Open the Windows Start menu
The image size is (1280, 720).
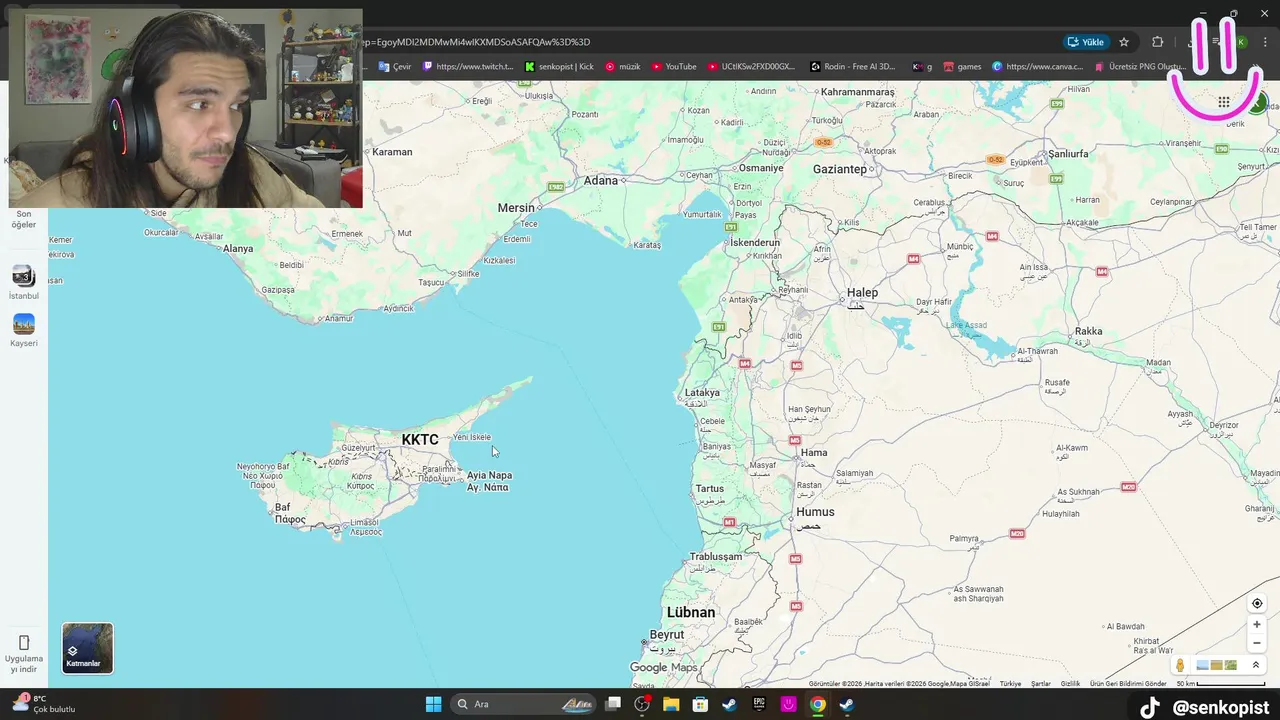pos(433,704)
